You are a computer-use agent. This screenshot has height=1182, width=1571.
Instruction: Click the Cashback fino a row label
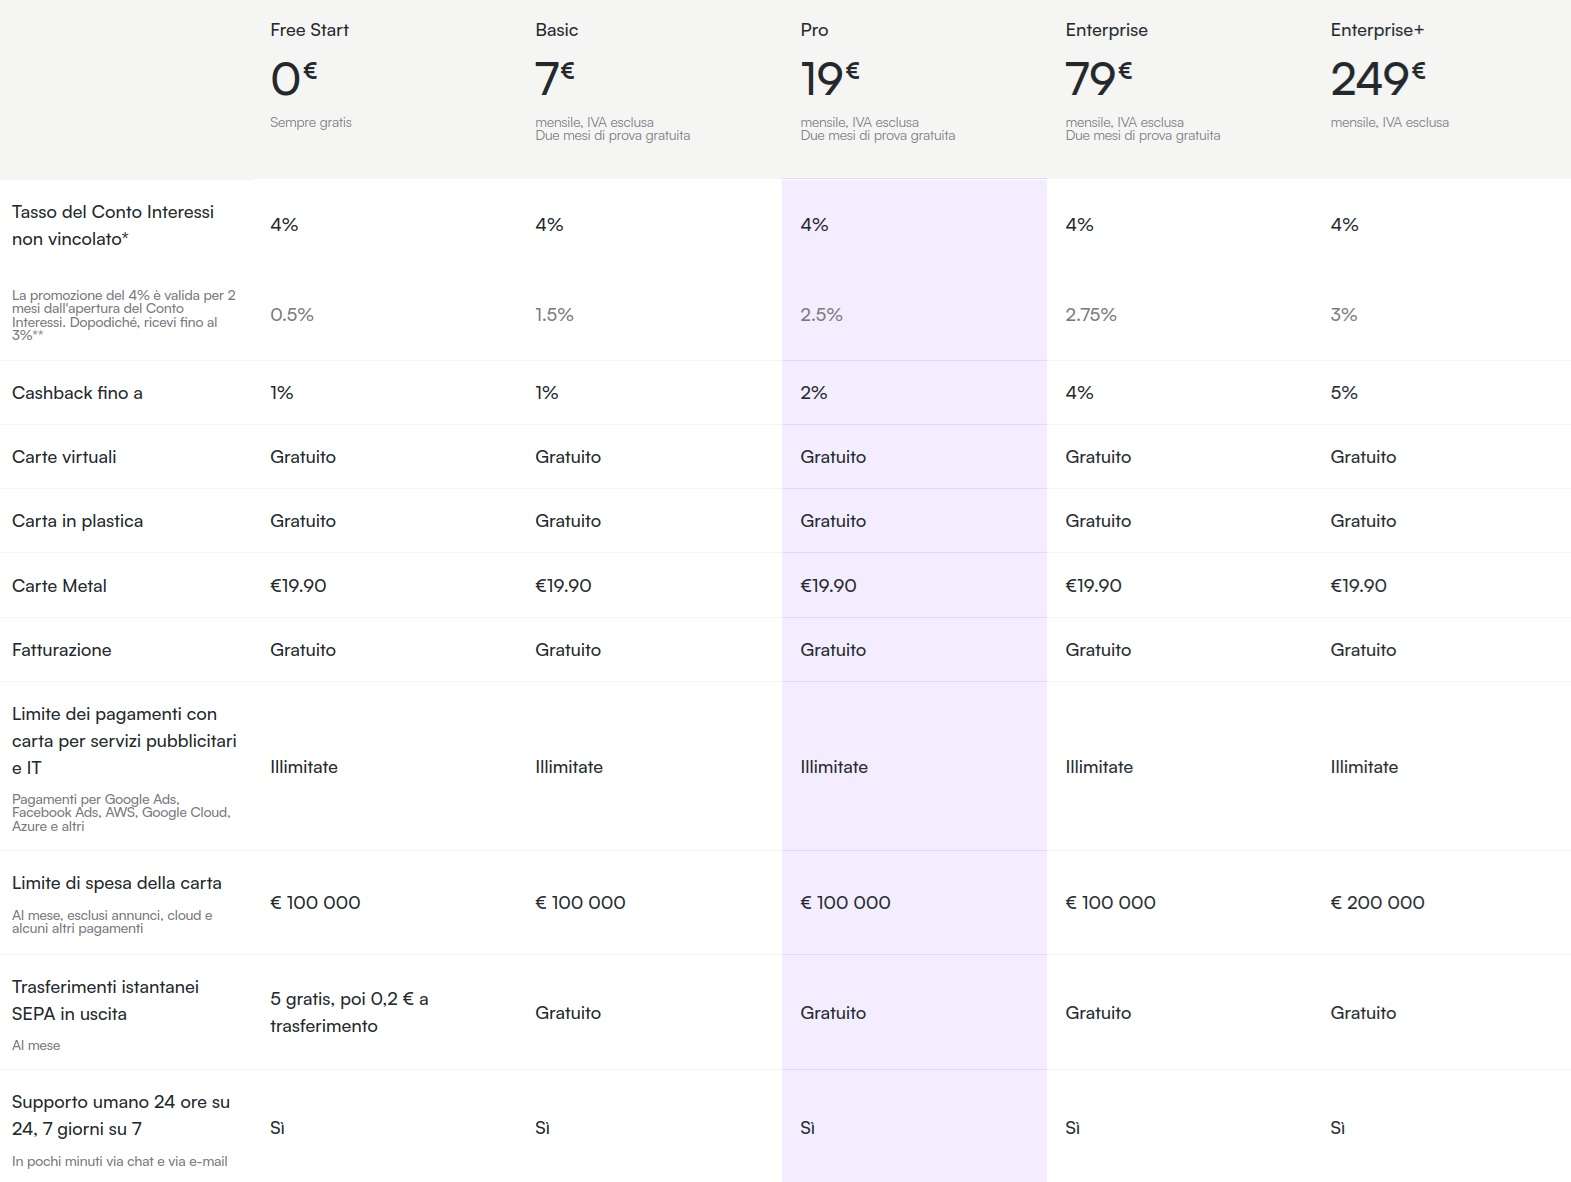tap(77, 393)
